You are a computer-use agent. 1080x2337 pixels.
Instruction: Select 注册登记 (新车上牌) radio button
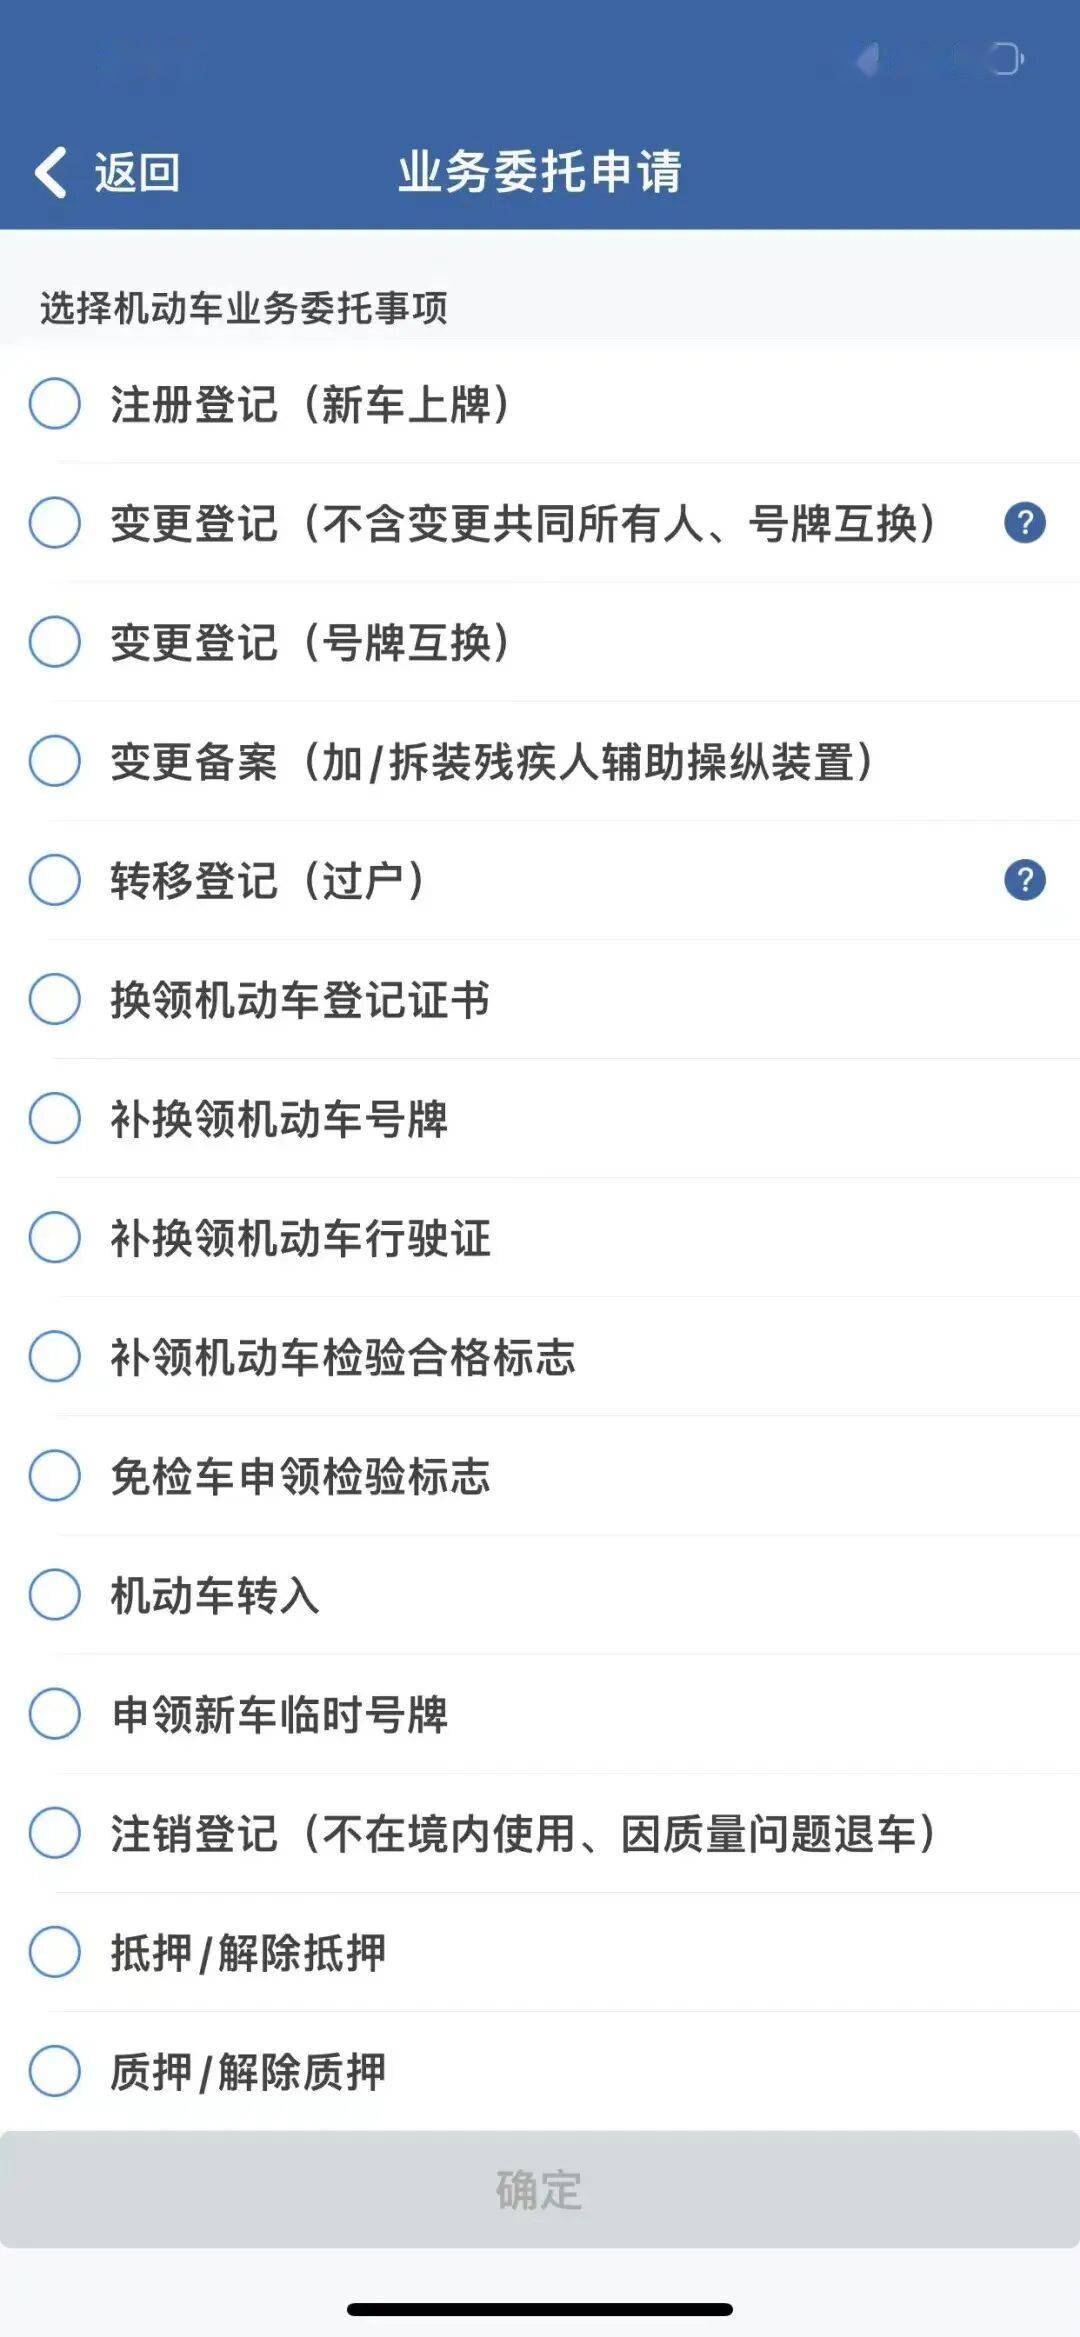tap(55, 404)
